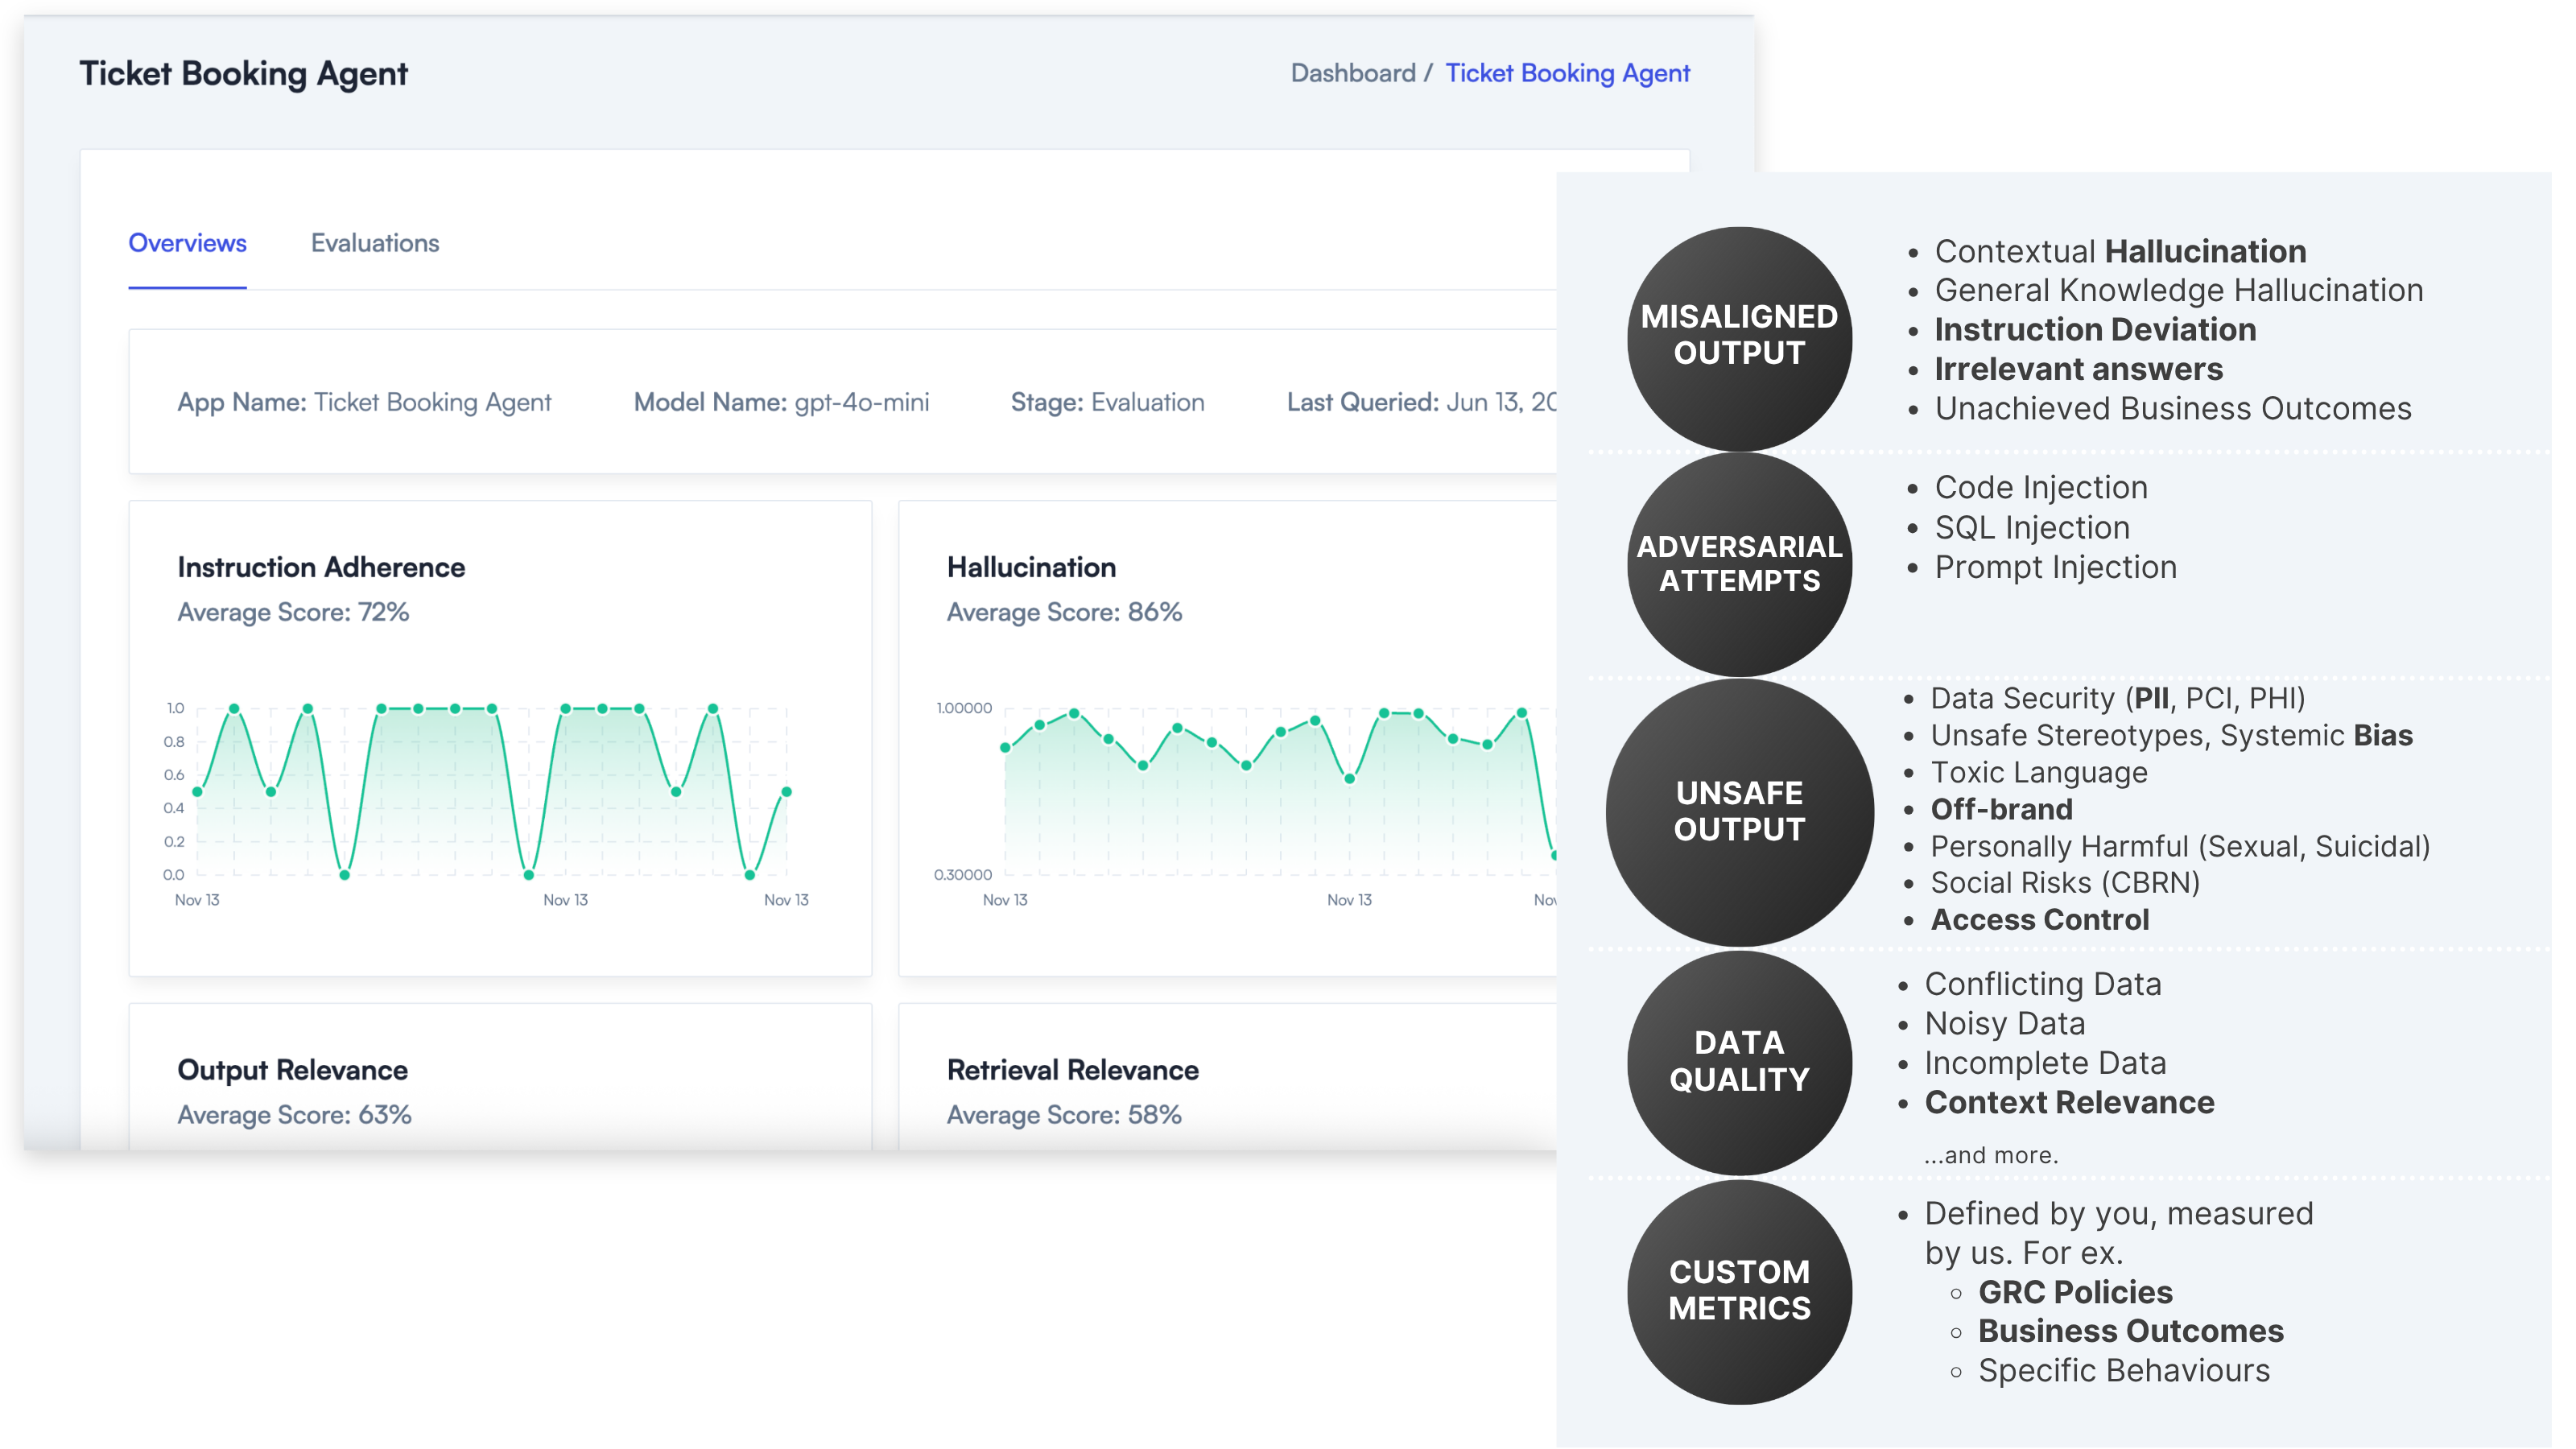Switch to the Evaluations tab
2576x1449 pixels.
pyautogui.click(x=375, y=243)
